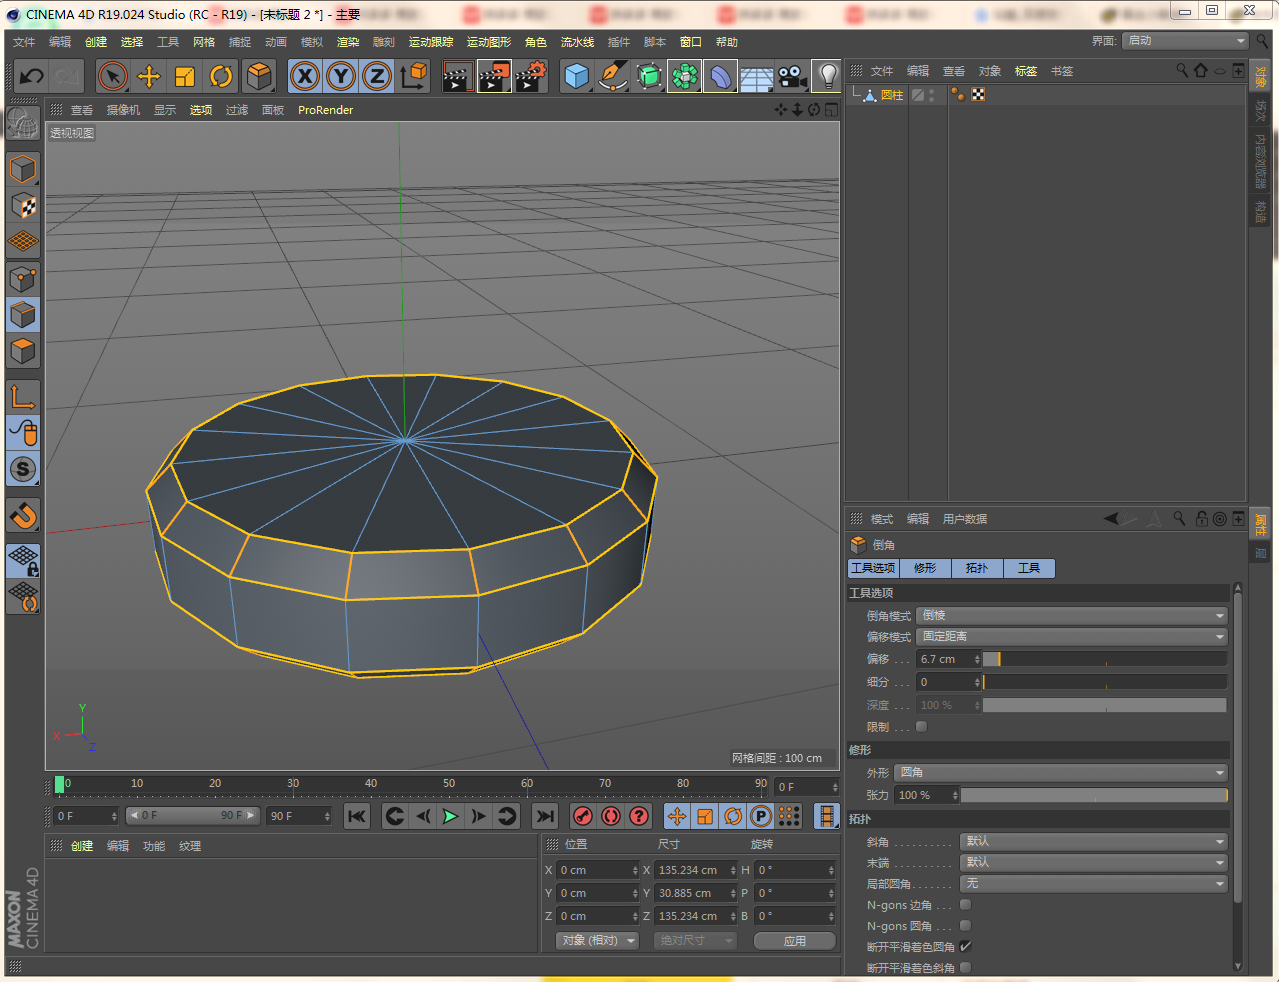Click the green subdivision generator icon

point(649,76)
